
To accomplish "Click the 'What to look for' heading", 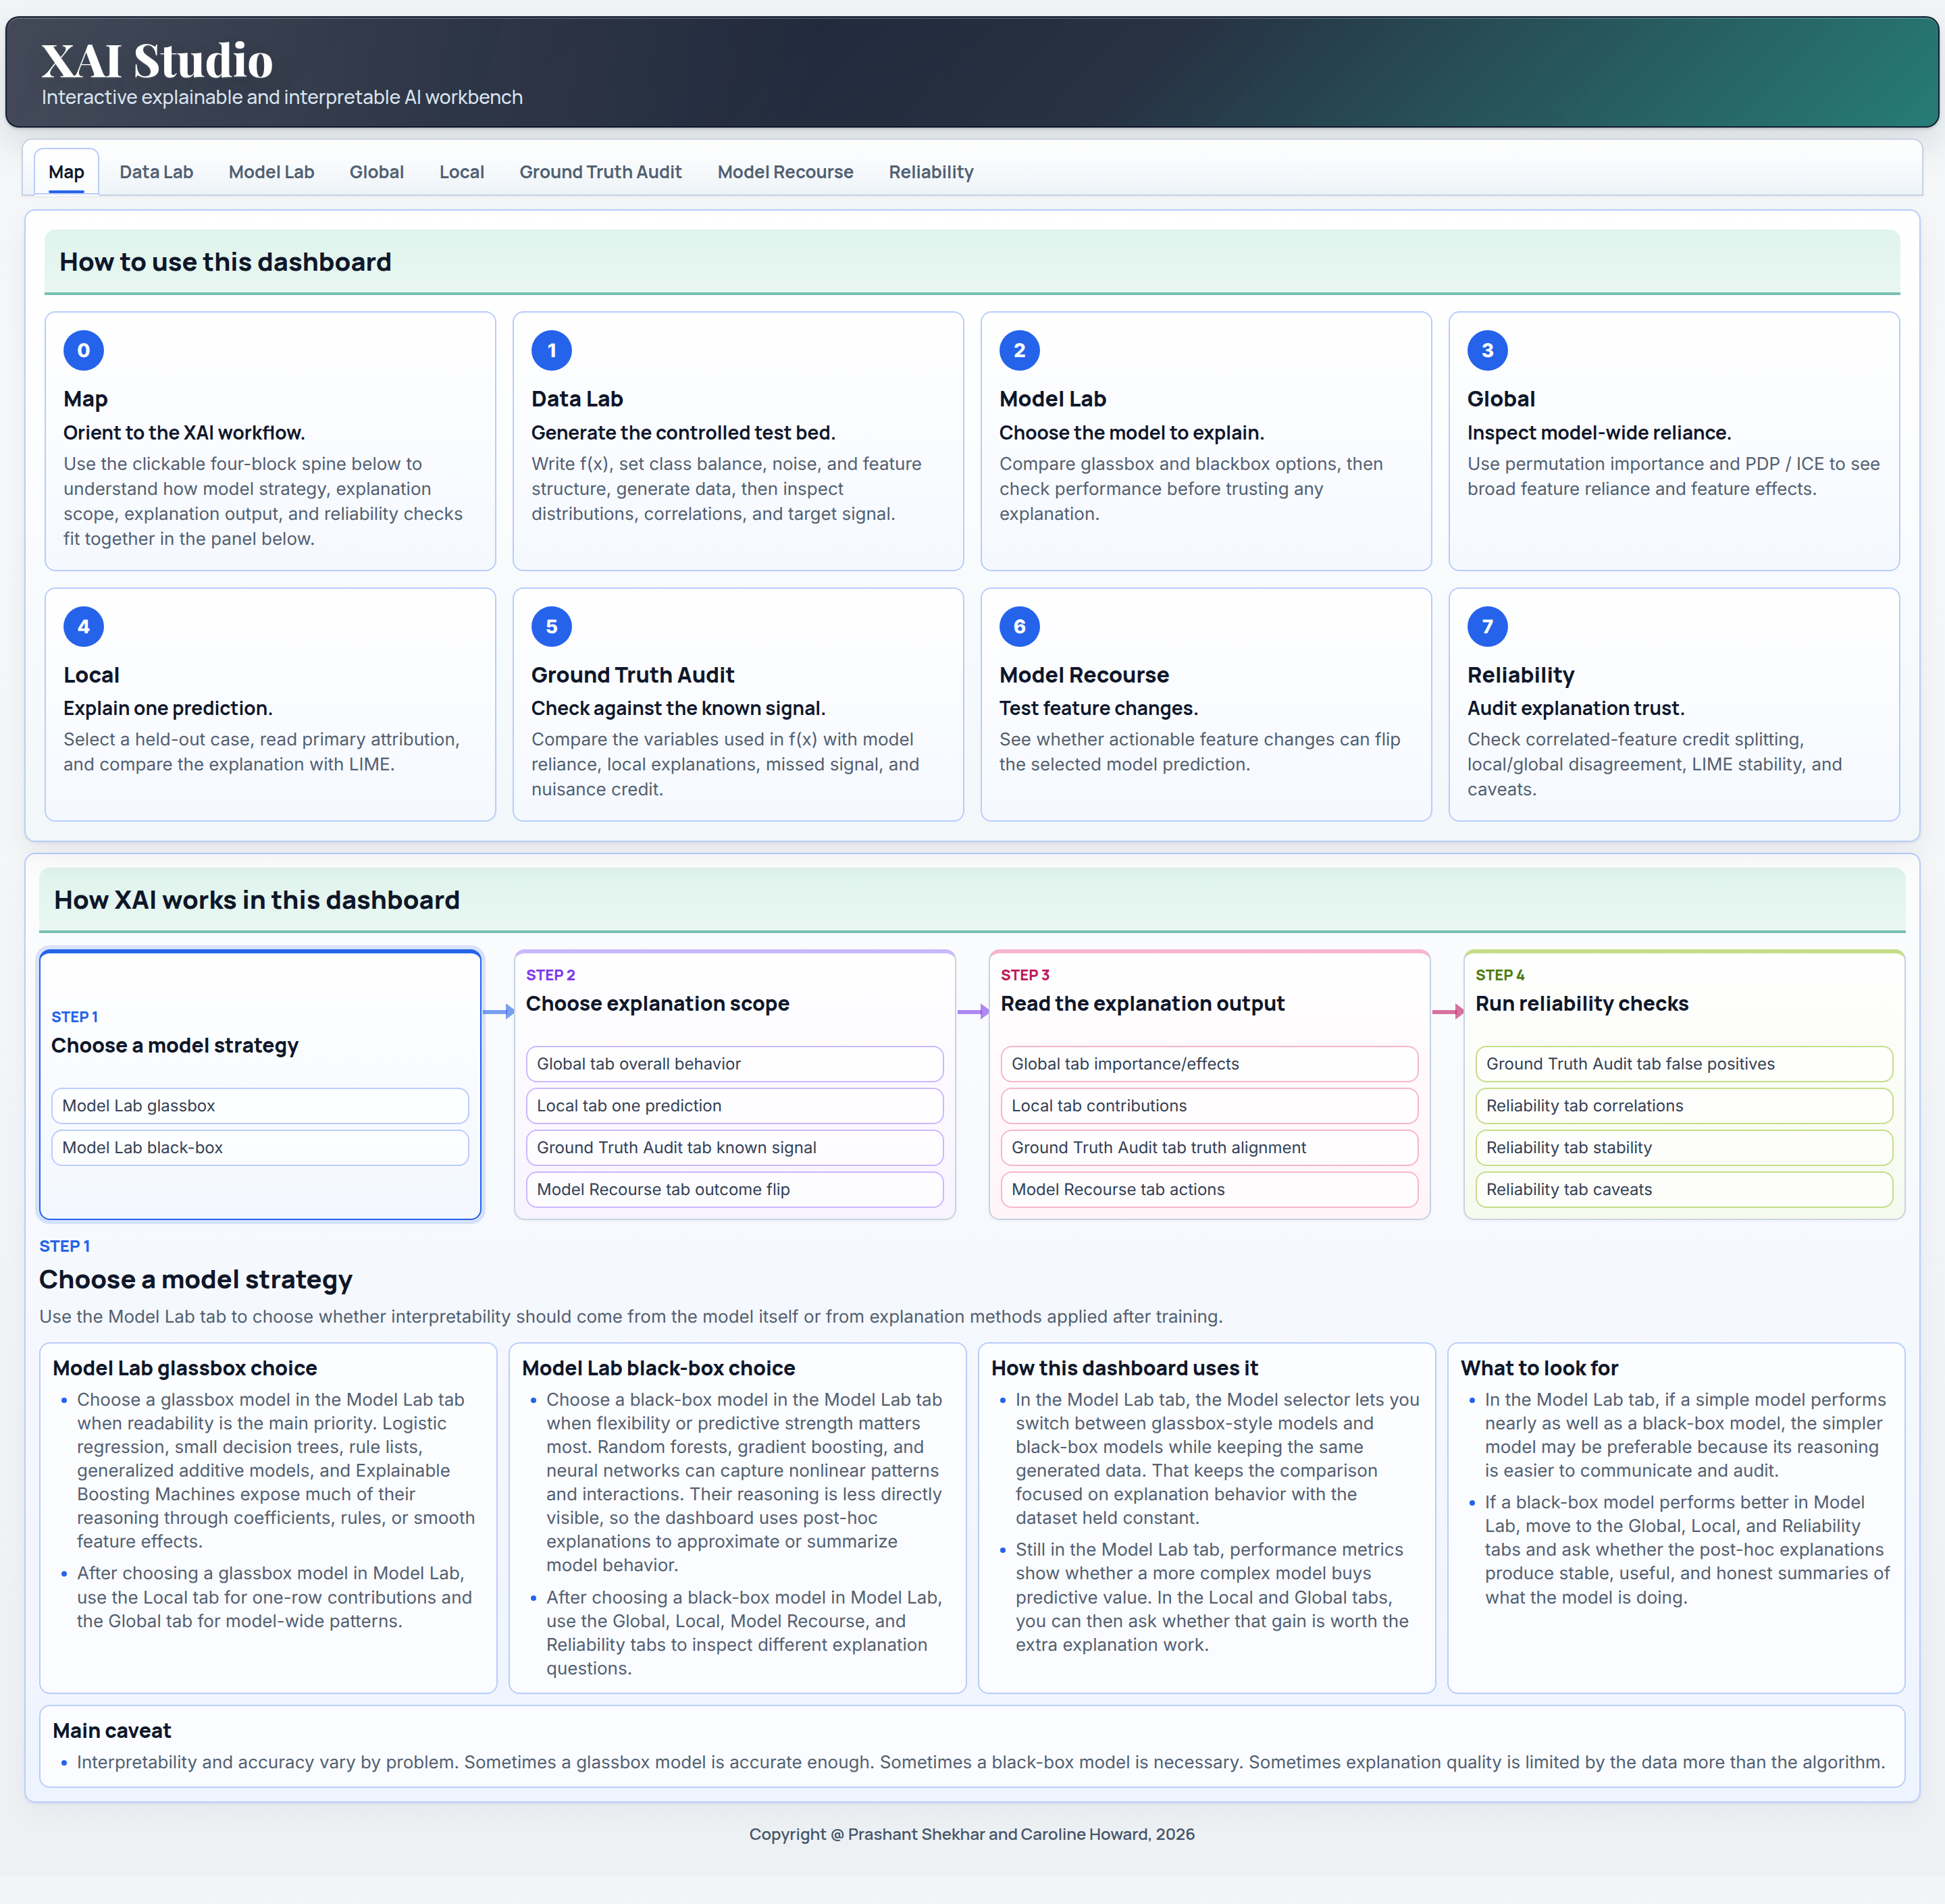I will click(1539, 1368).
